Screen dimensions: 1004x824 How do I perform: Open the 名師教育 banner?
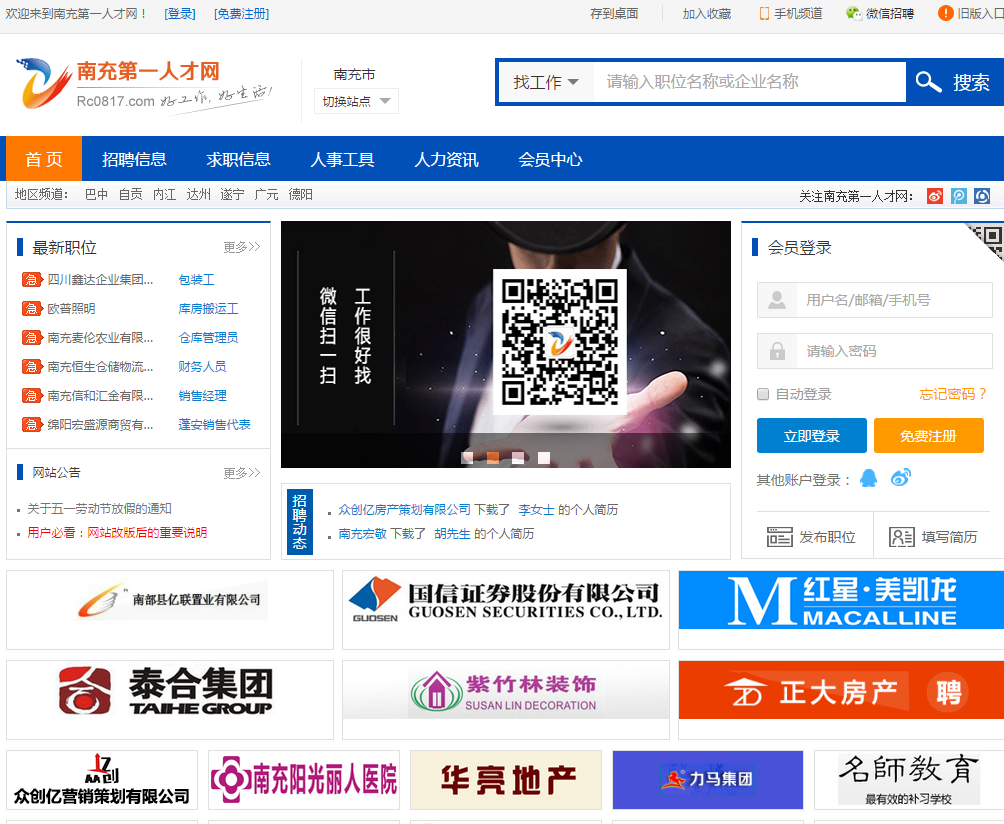[909, 780]
